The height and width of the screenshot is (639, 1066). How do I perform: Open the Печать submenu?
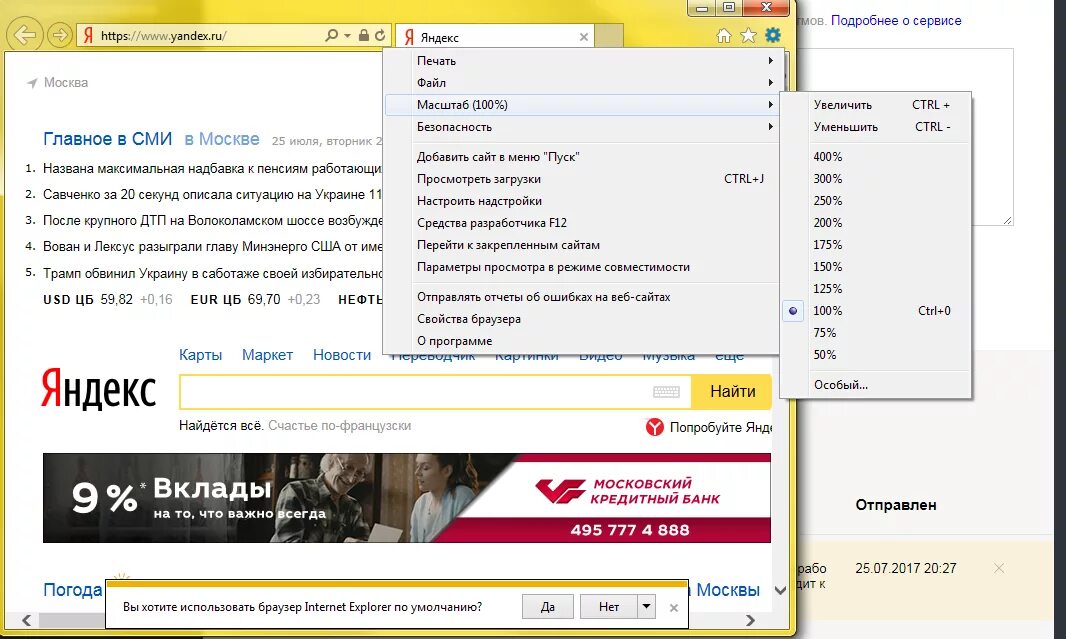tap(582, 61)
